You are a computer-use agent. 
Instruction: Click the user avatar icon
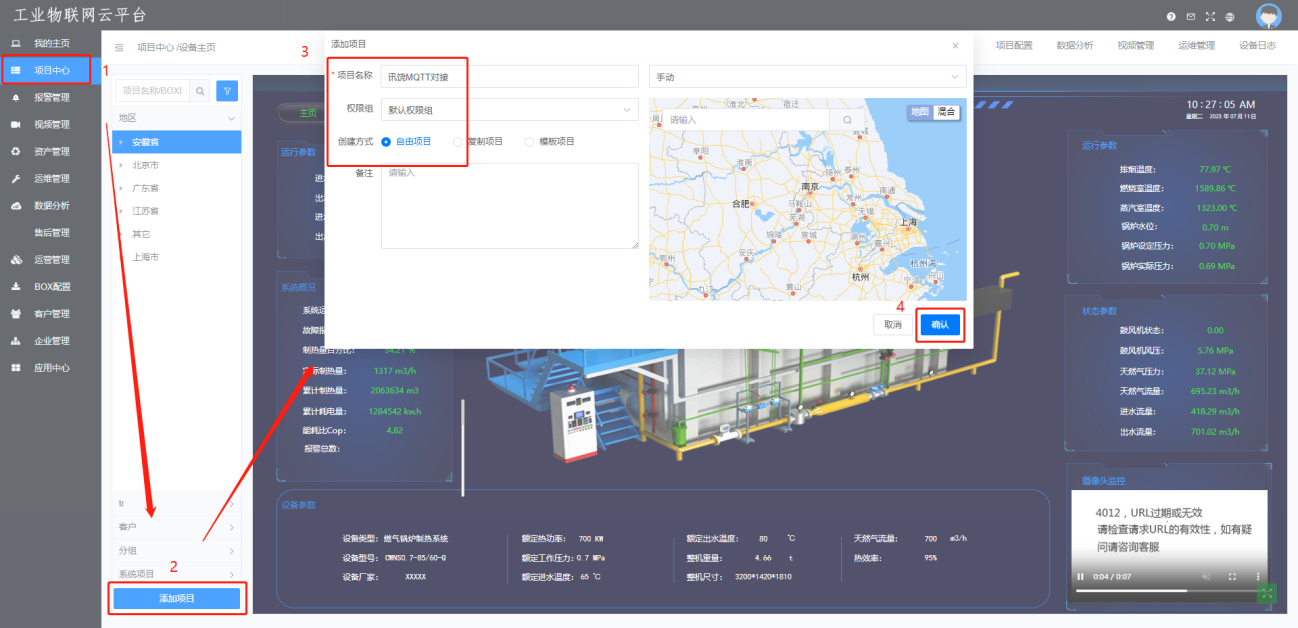coord(1268,16)
